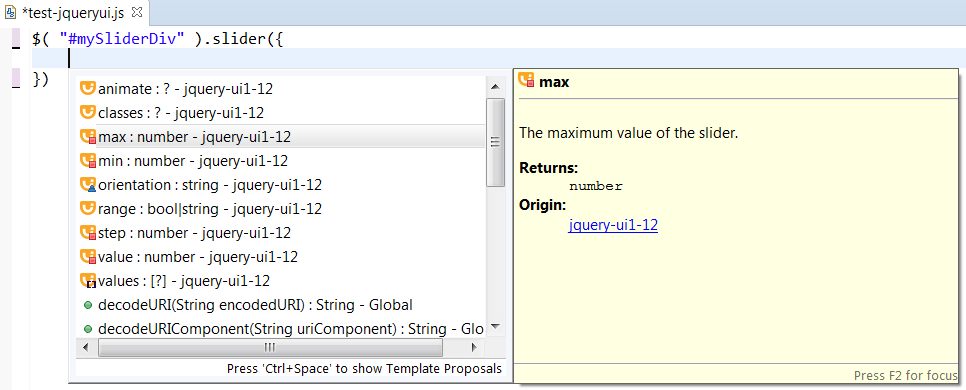Choose 'animate : ?' completion proposal

point(282,89)
